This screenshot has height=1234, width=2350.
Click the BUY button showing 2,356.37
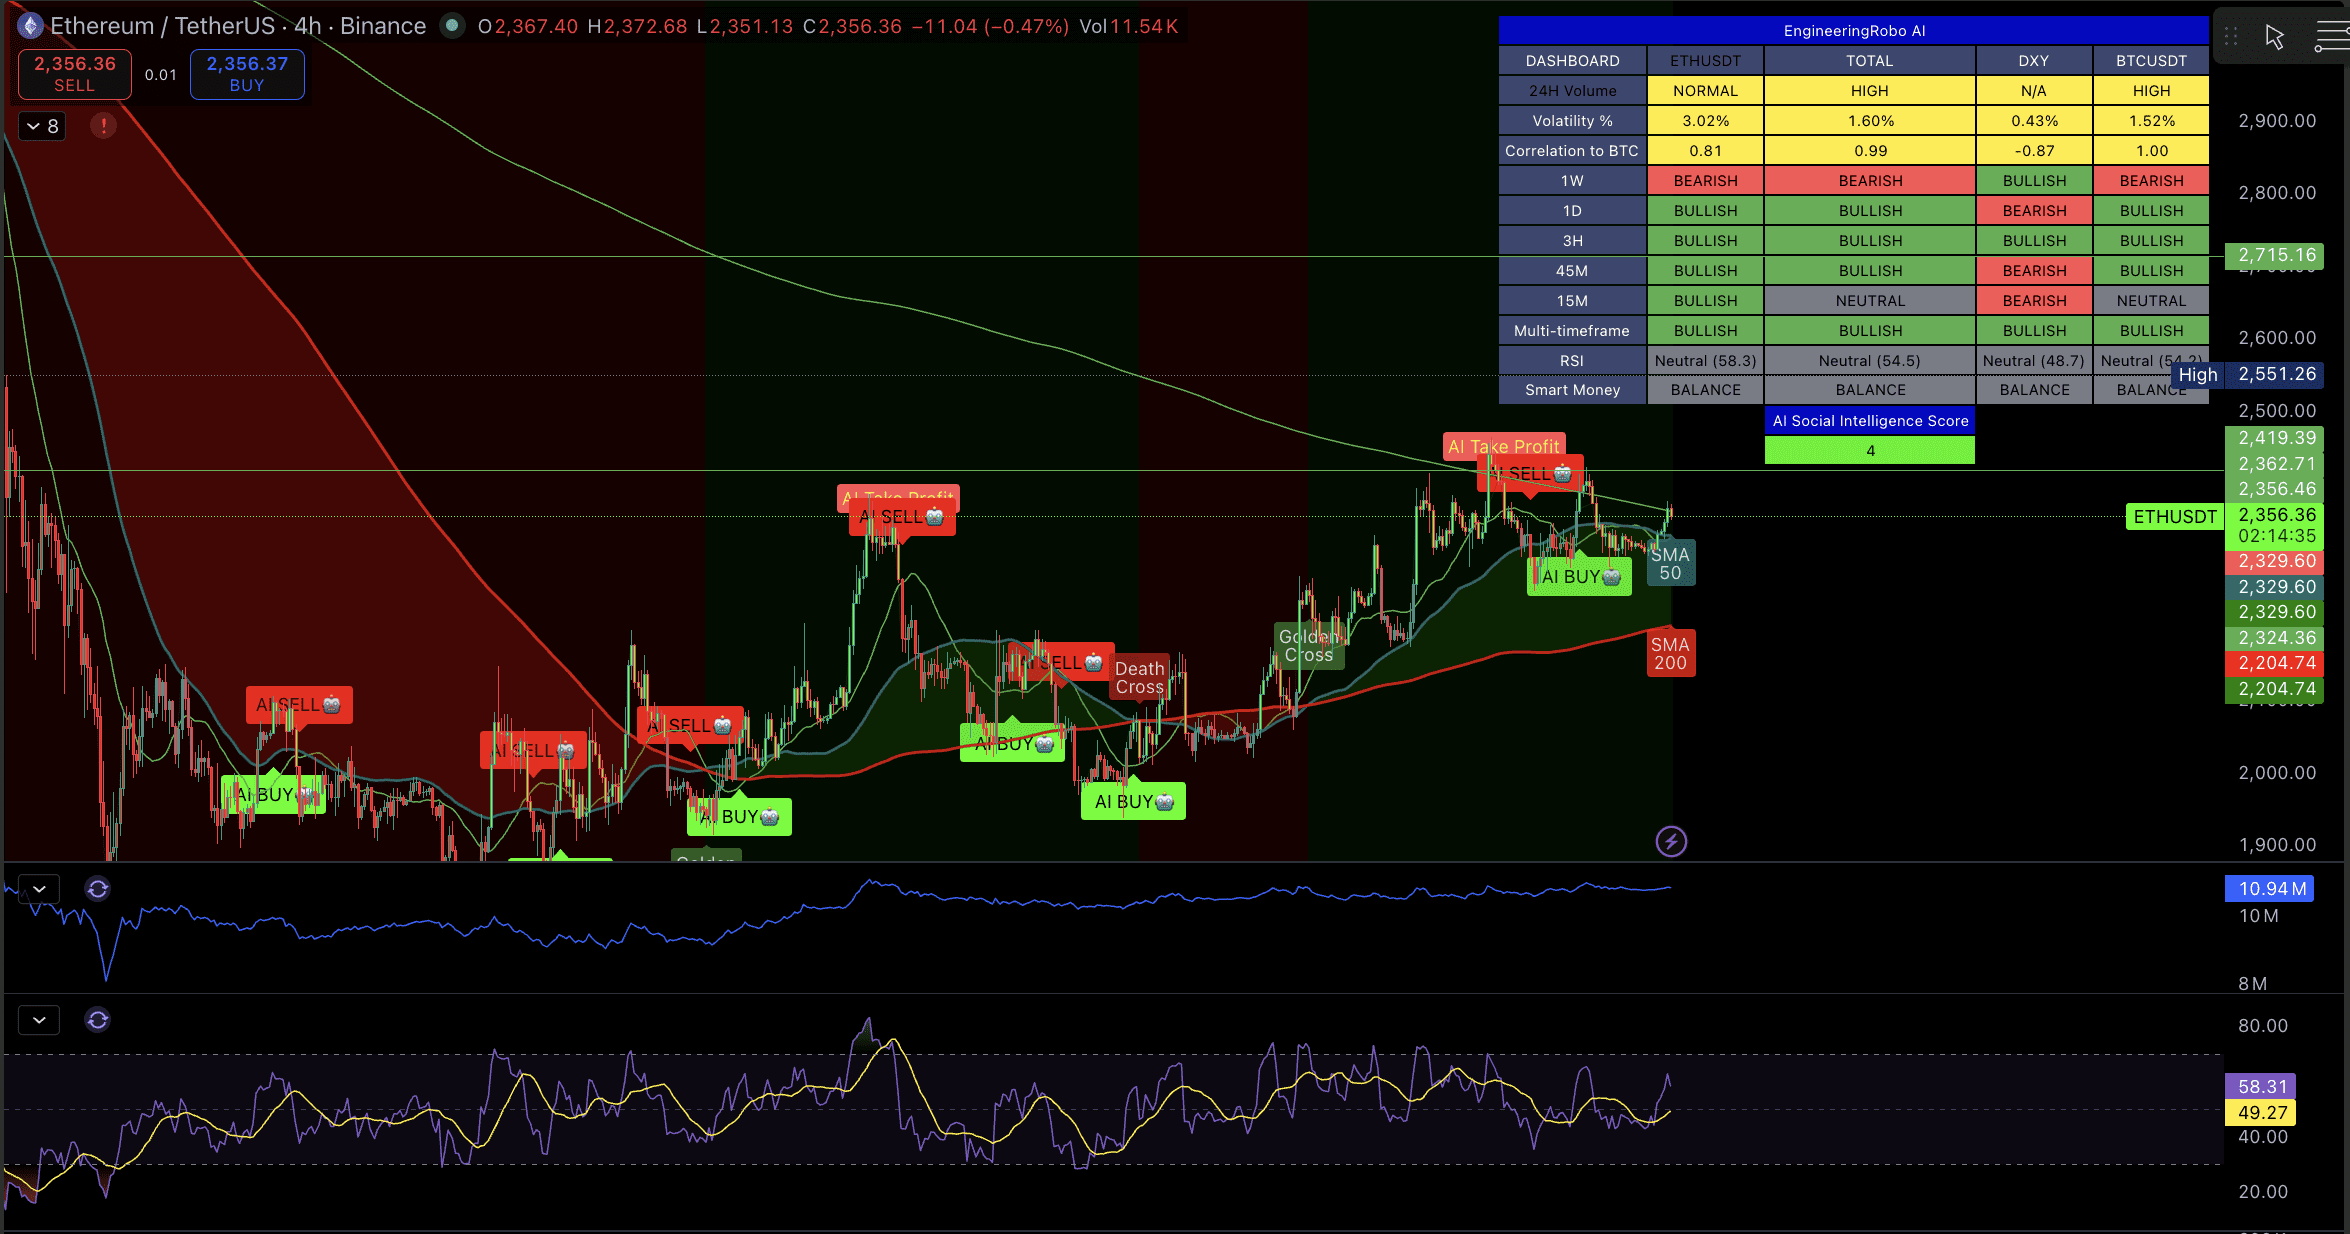(x=246, y=74)
